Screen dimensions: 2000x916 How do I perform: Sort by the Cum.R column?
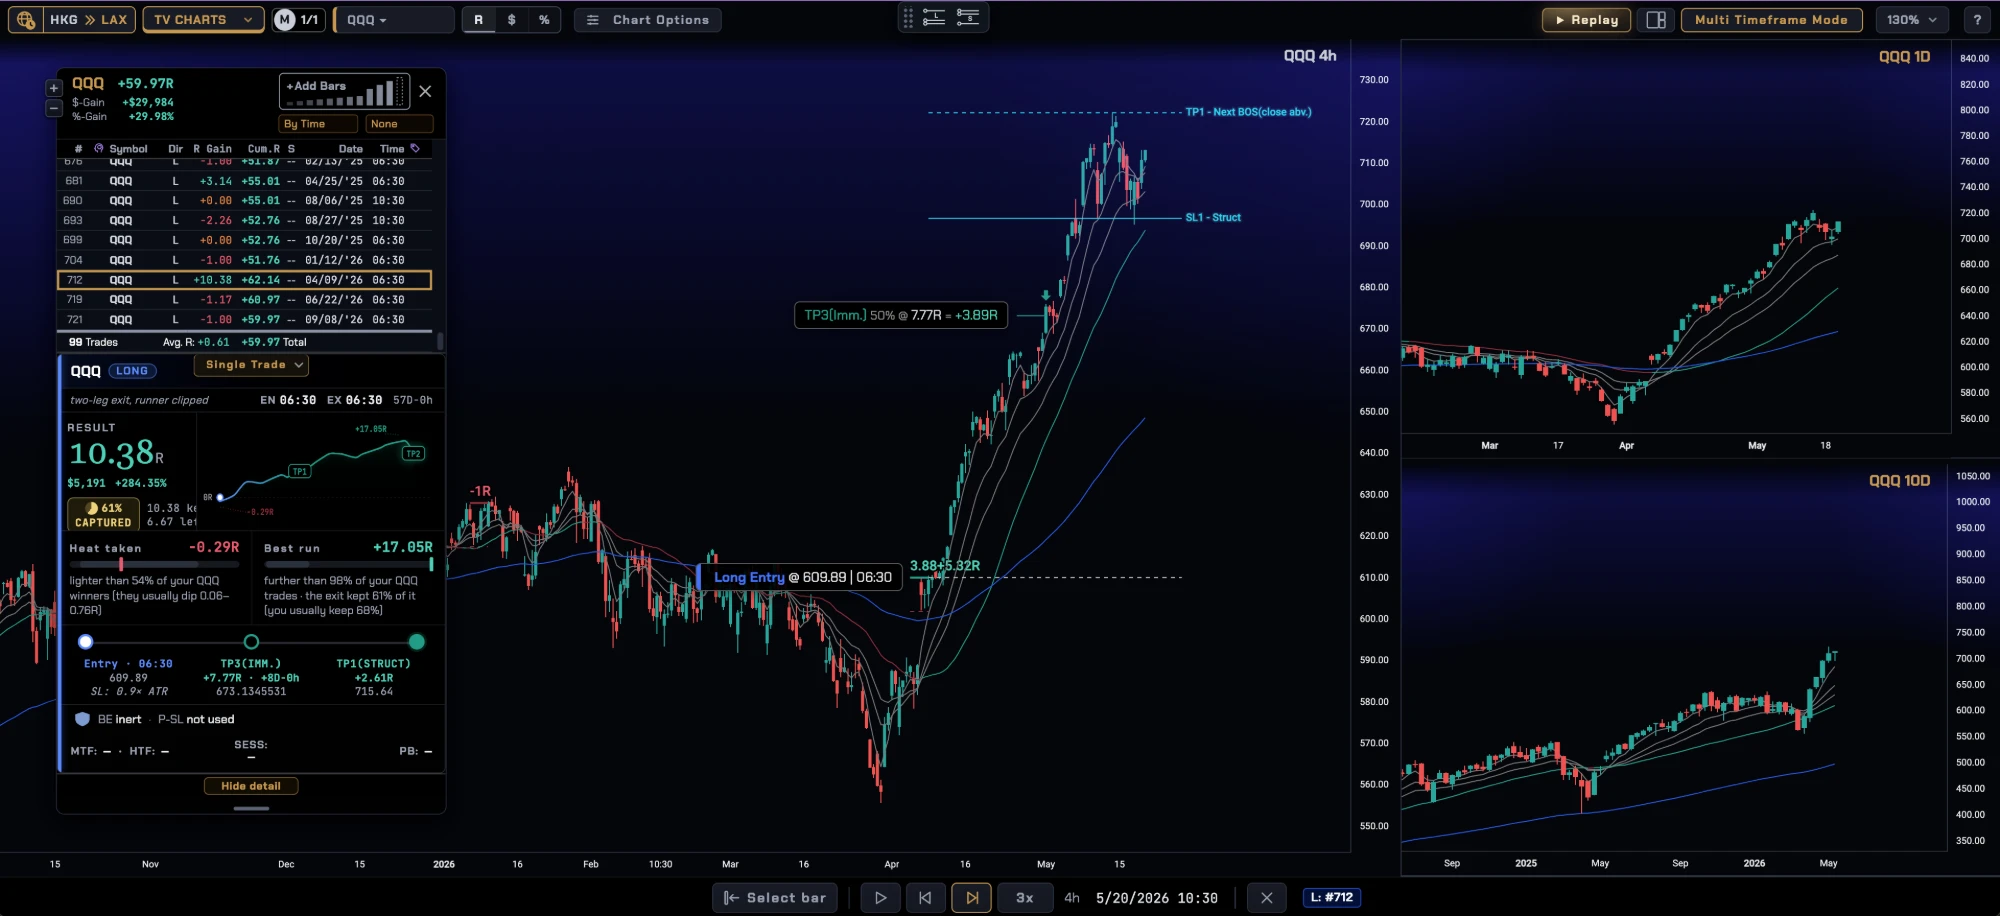point(264,148)
